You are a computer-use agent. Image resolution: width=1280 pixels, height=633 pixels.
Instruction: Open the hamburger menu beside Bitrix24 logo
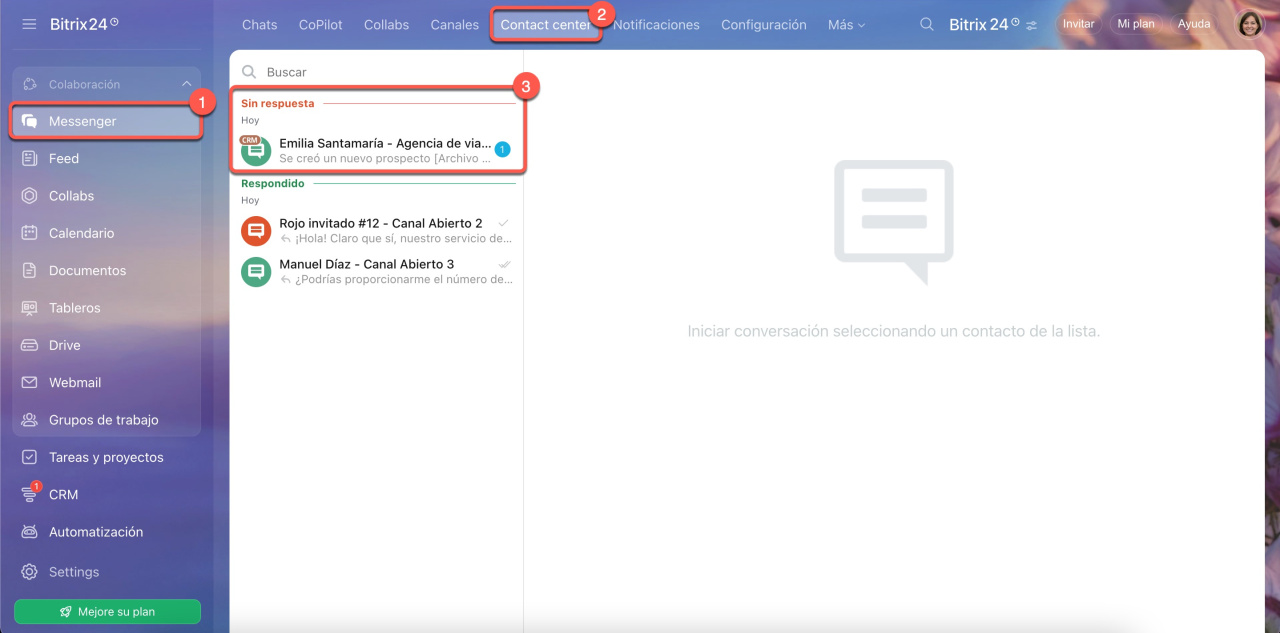[x=29, y=23]
